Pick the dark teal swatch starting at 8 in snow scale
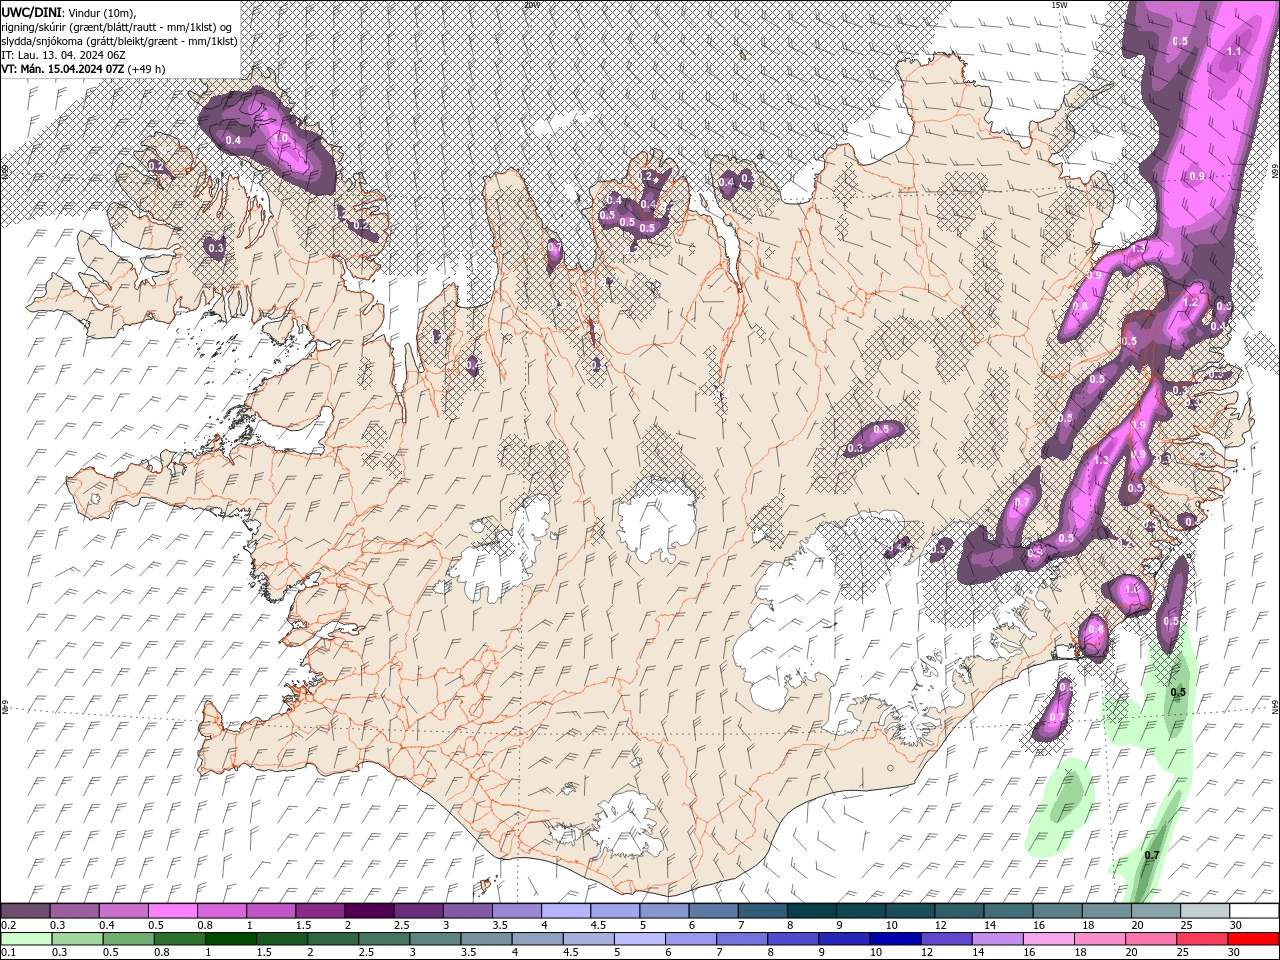Viewport: 1280px width, 960px height. [x=811, y=910]
